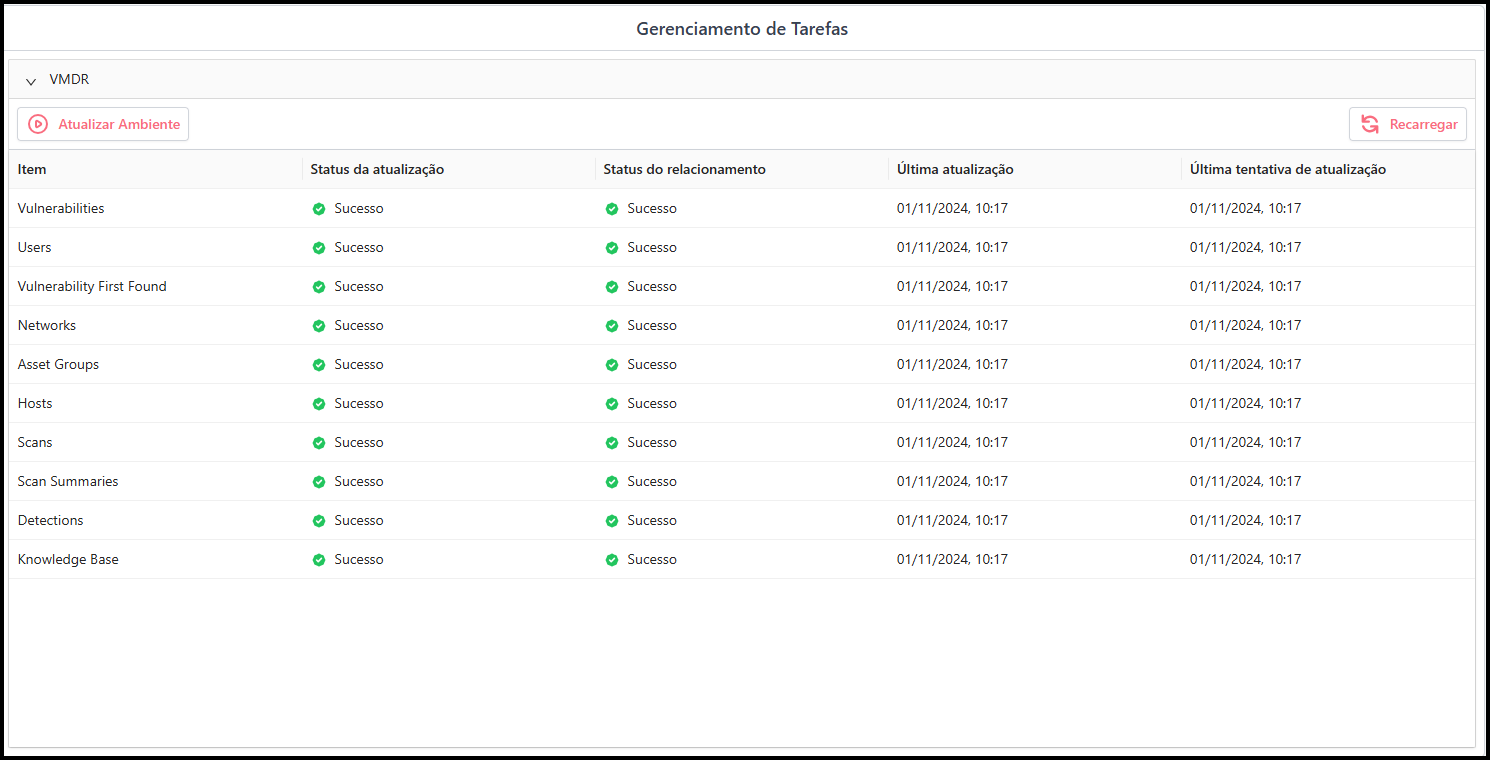Click the refresh icon on Recarregar button
Viewport: 1490px width, 760px height.
click(x=1369, y=124)
